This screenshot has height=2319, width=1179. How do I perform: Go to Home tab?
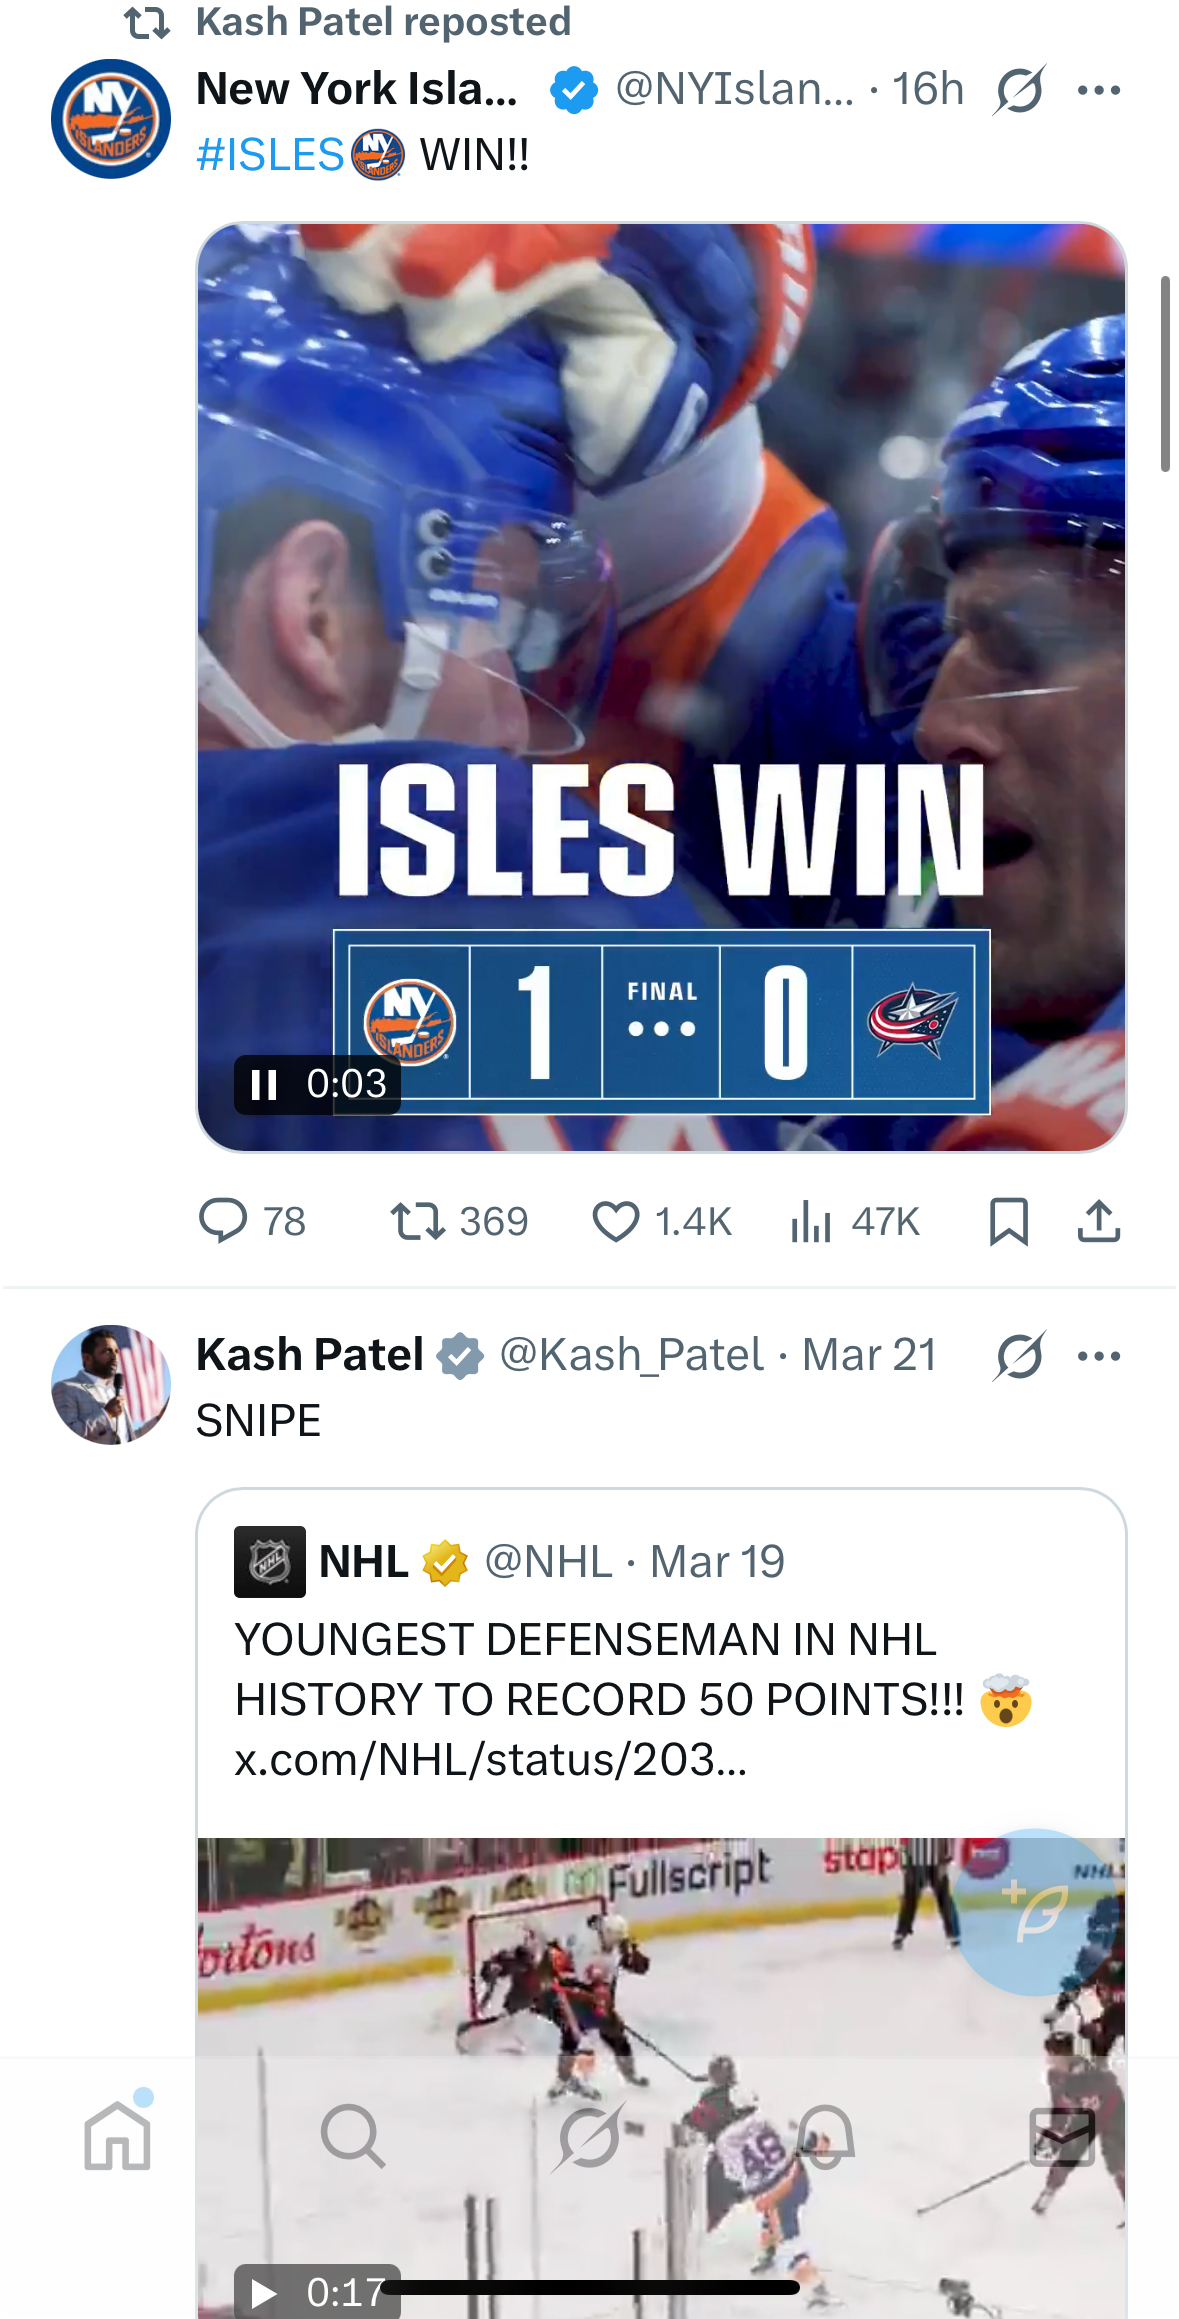point(118,2137)
